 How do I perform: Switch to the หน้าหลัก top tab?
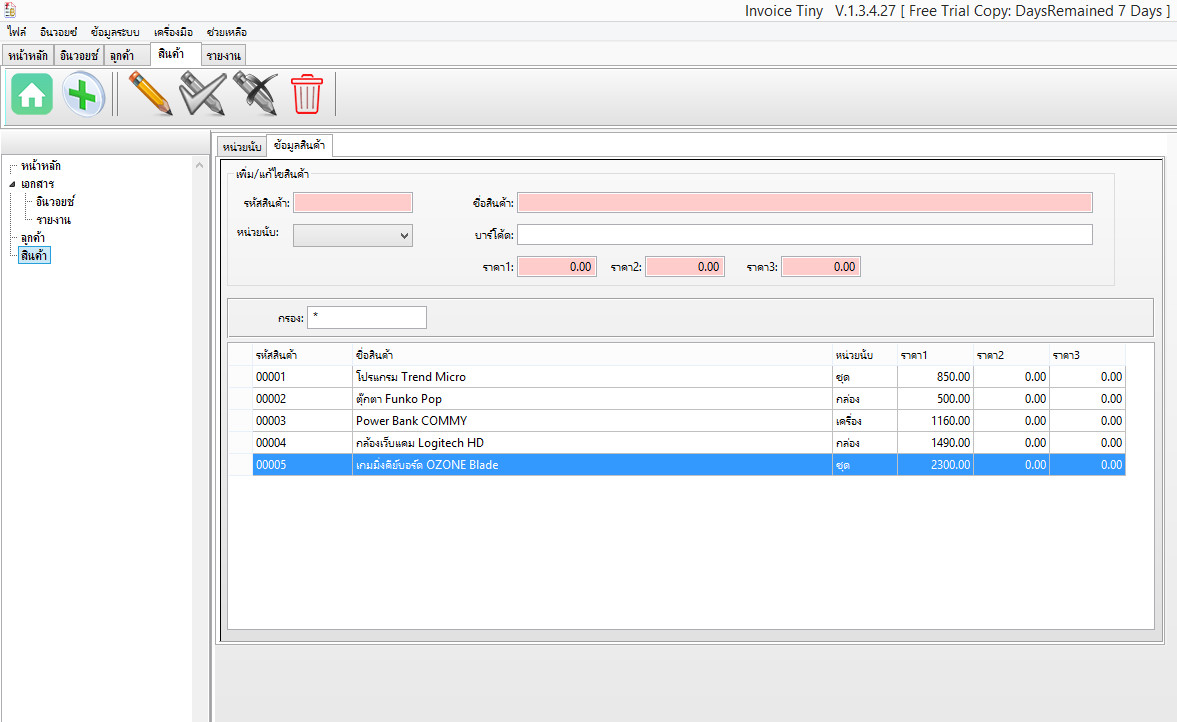[28, 56]
